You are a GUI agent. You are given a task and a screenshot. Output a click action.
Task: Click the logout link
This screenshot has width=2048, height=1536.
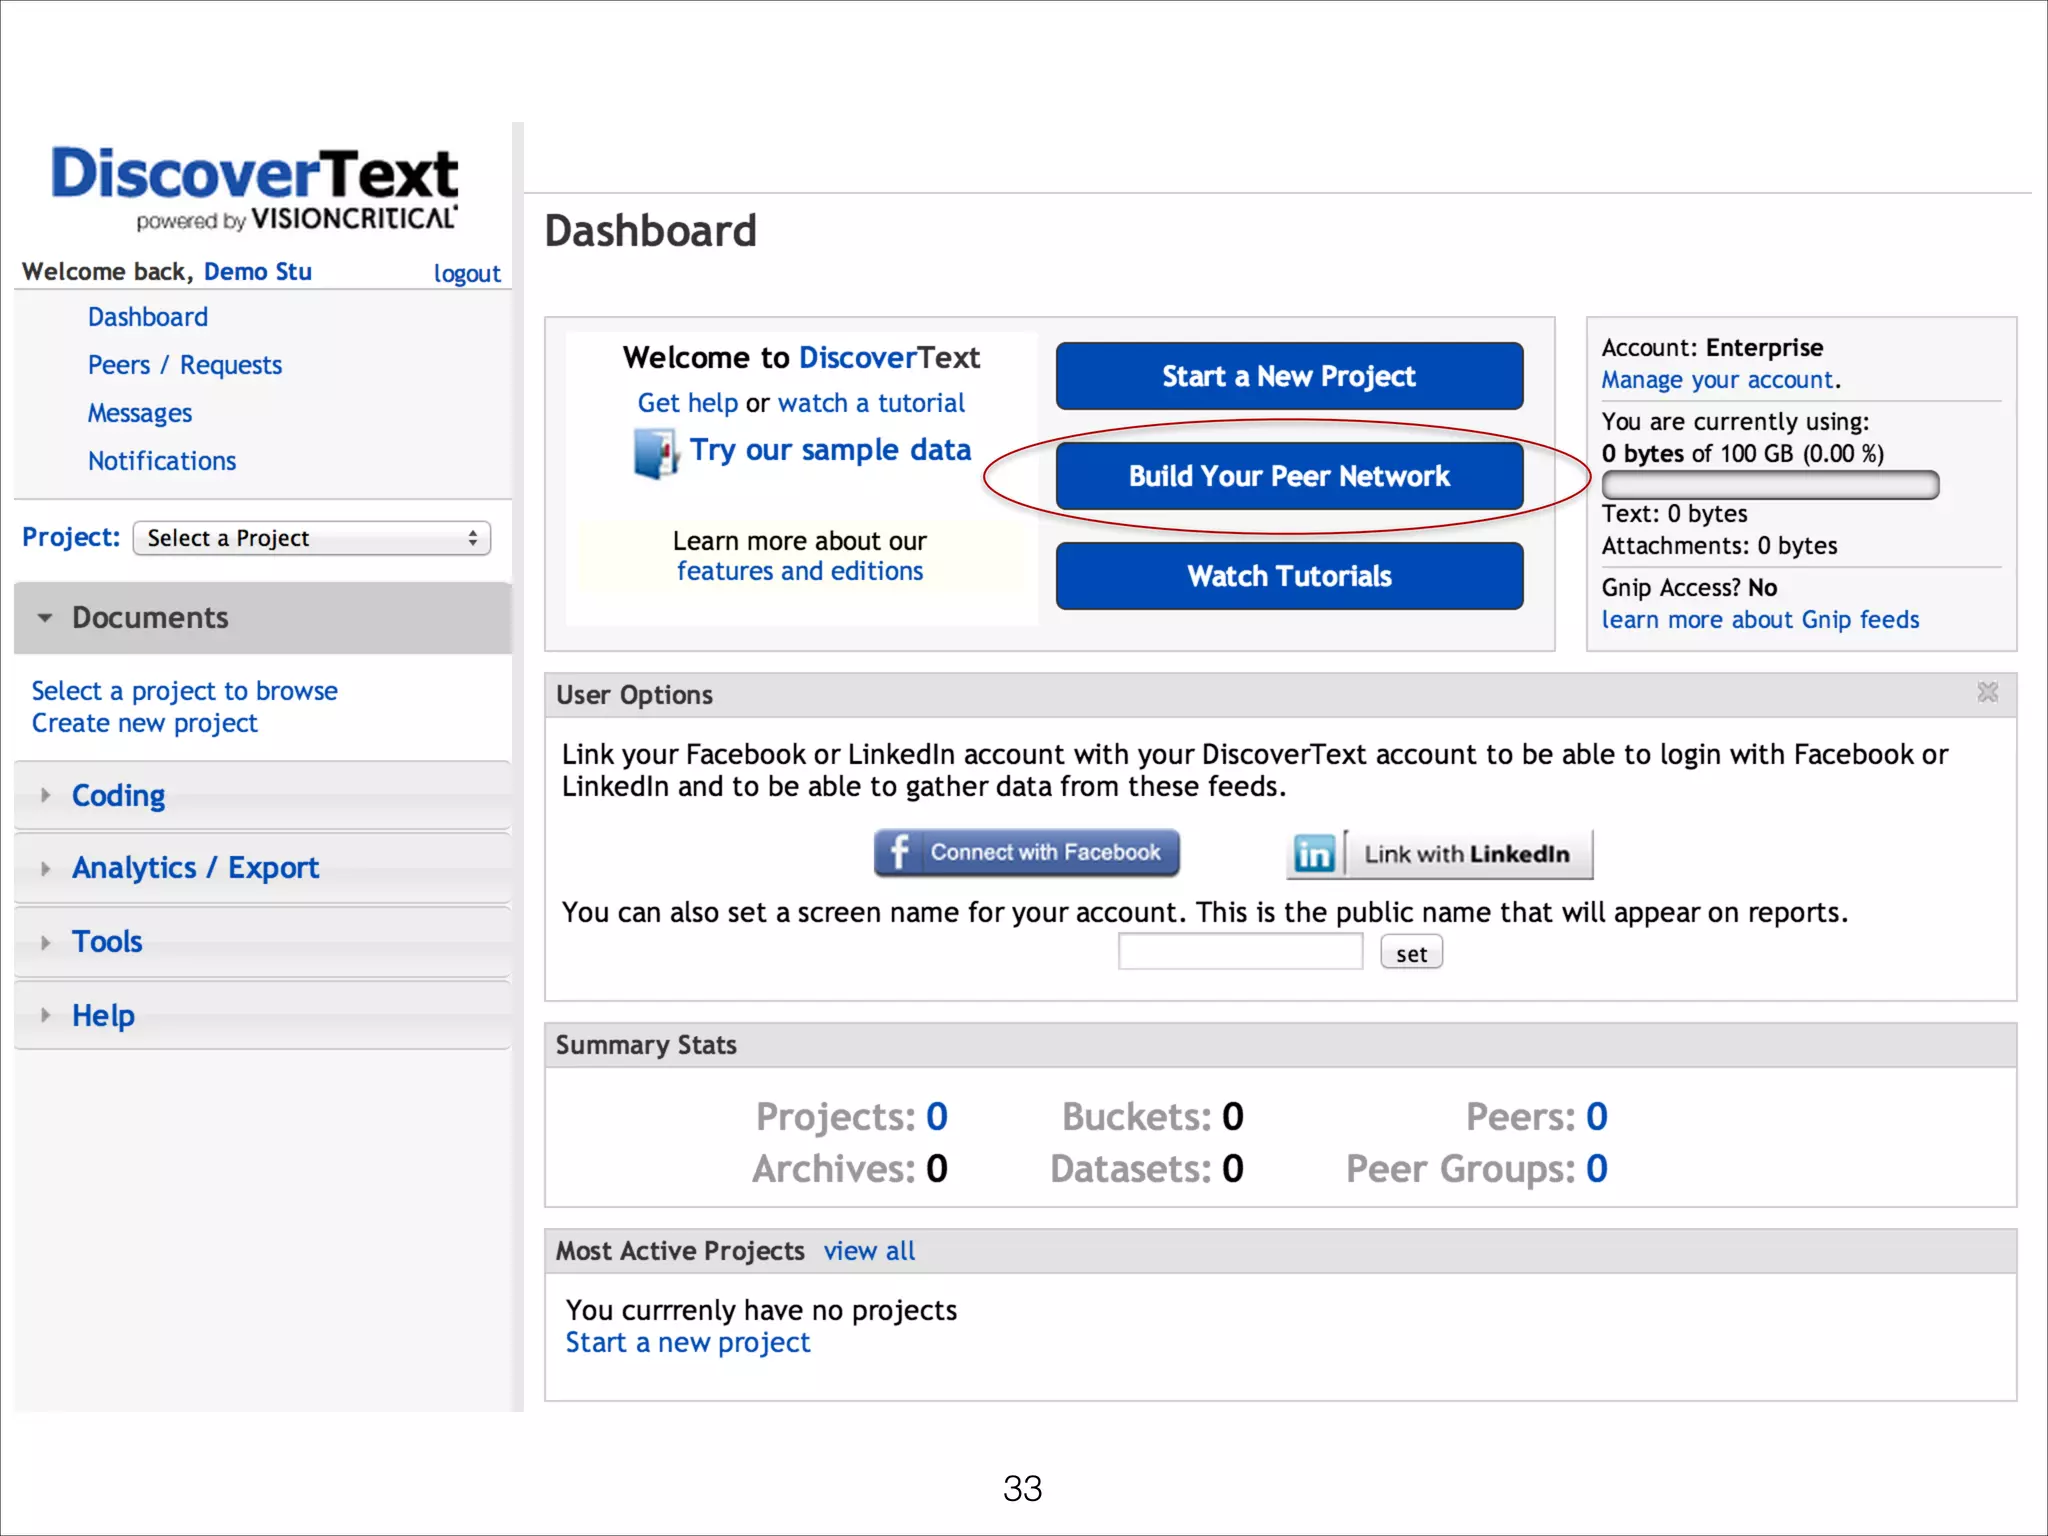pos(467,274)
